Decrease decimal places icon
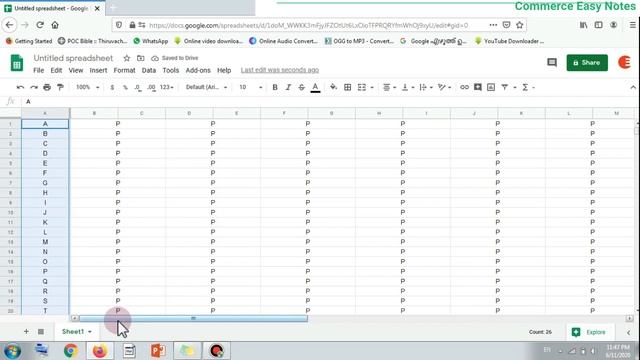 (x=138, y=87)
